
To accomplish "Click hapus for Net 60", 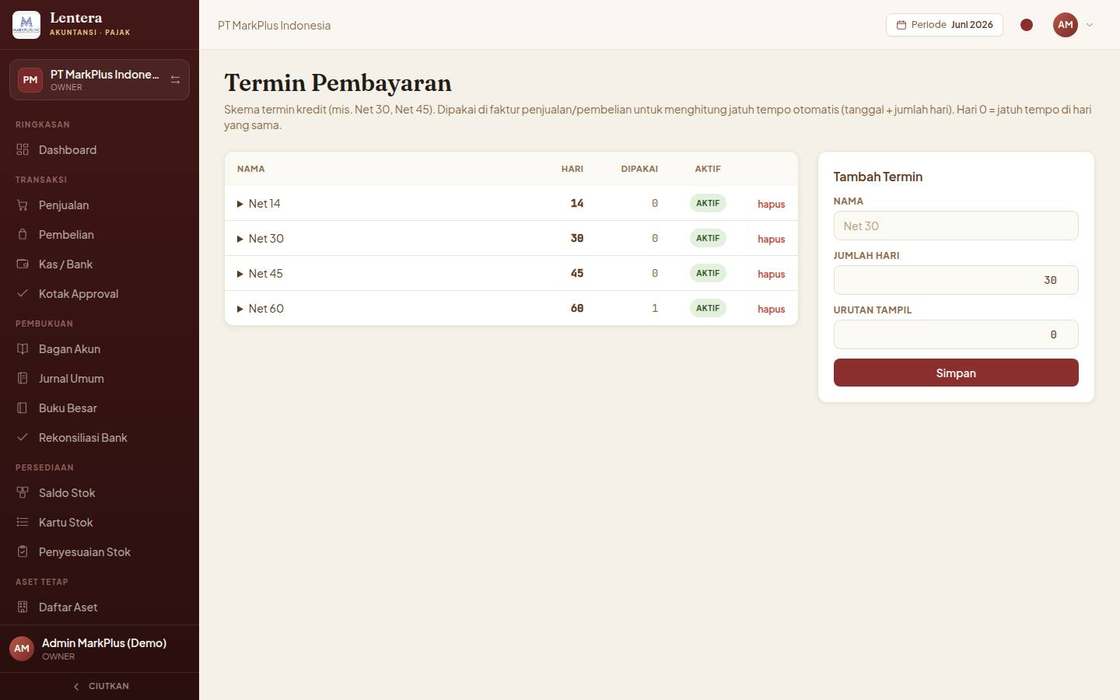I will point(771,309).
